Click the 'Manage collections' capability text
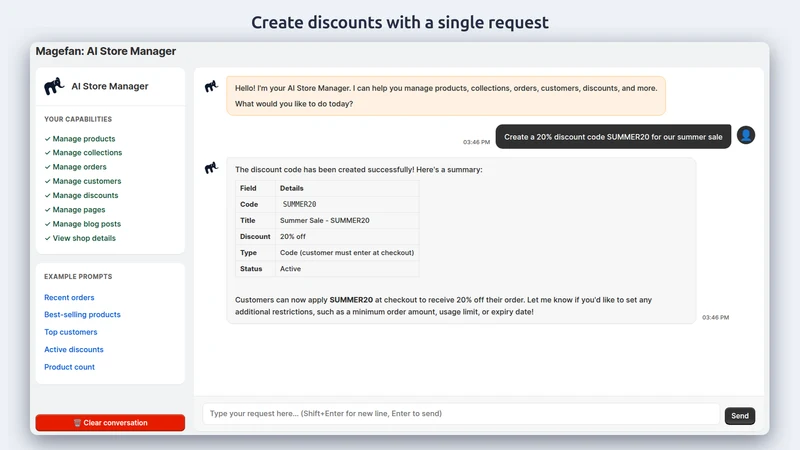 click(87, 153)
